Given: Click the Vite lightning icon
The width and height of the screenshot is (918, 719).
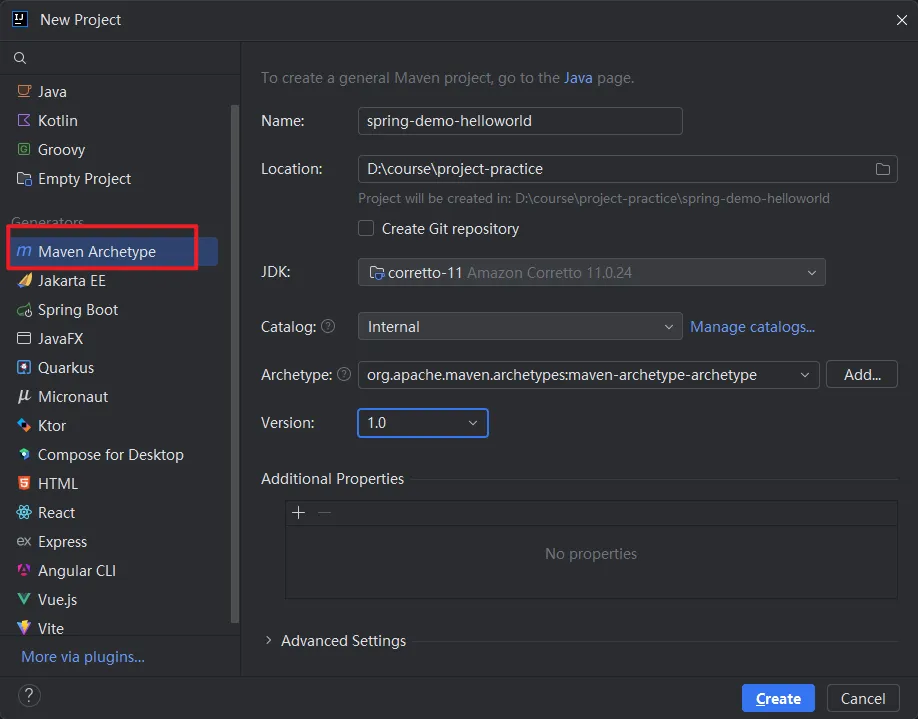Looking at the screenshot, I should coord(24,628).
